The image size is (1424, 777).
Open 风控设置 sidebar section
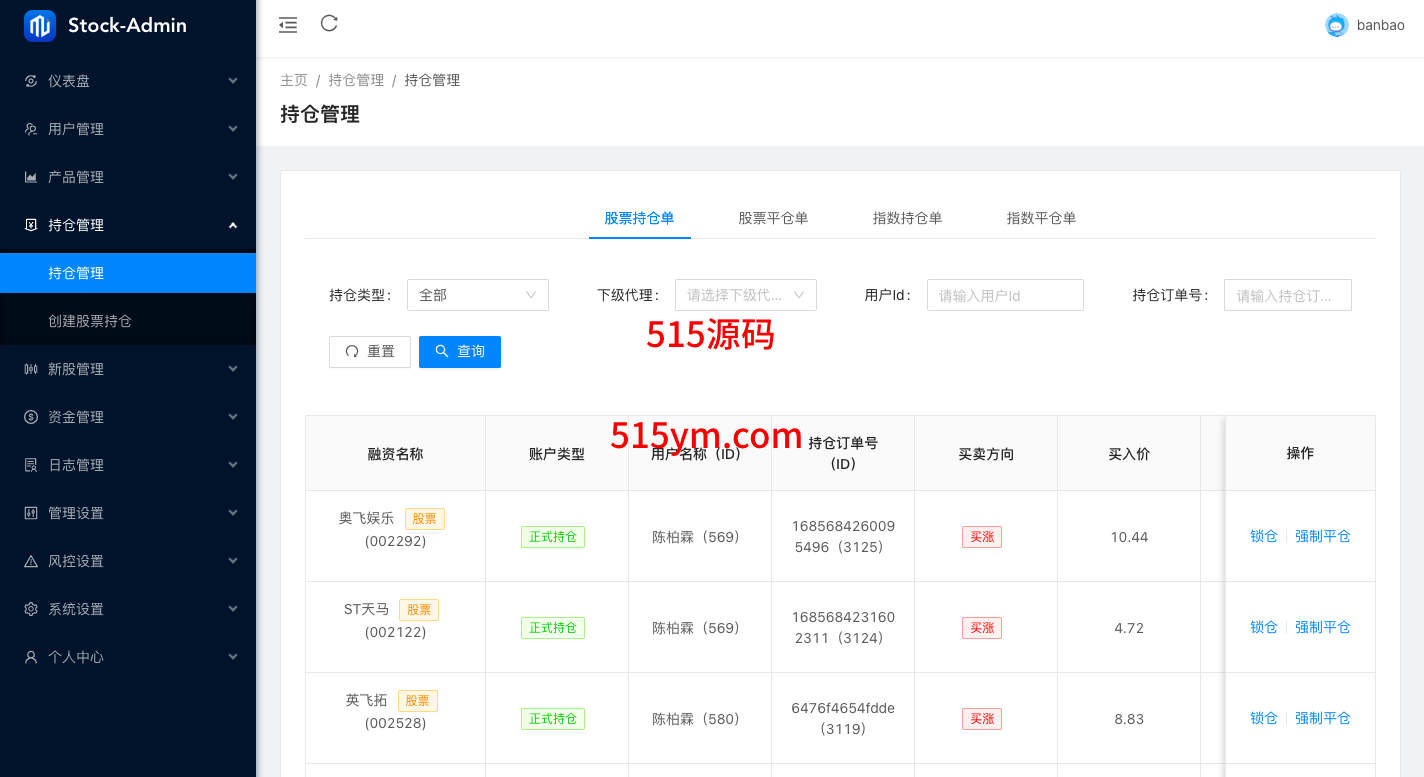[128, 561]
